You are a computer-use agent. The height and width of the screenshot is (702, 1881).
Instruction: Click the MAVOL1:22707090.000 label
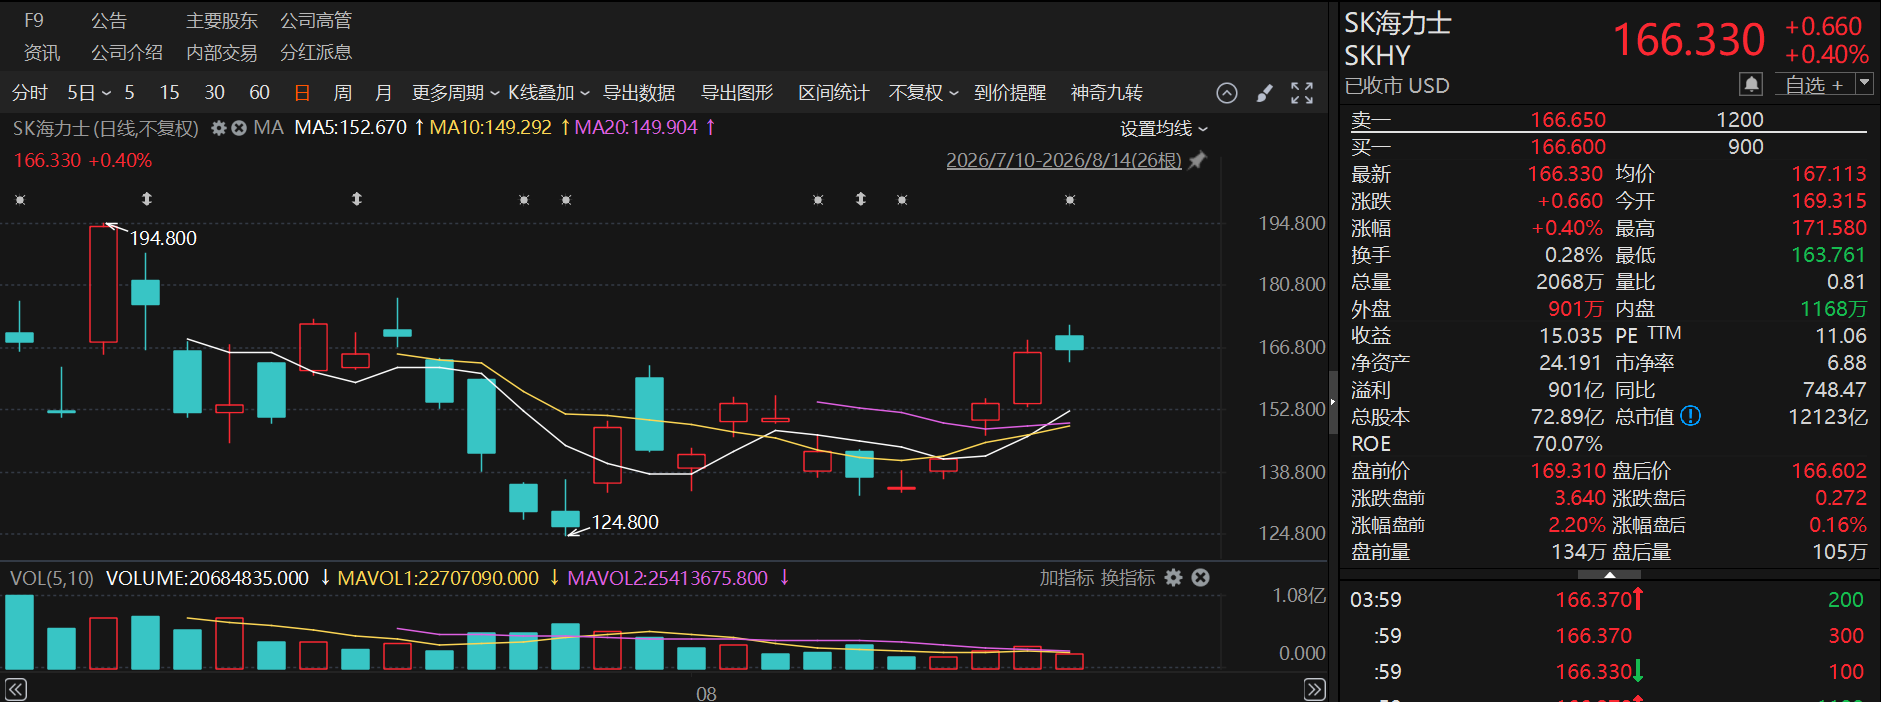[x=438, y=578]
